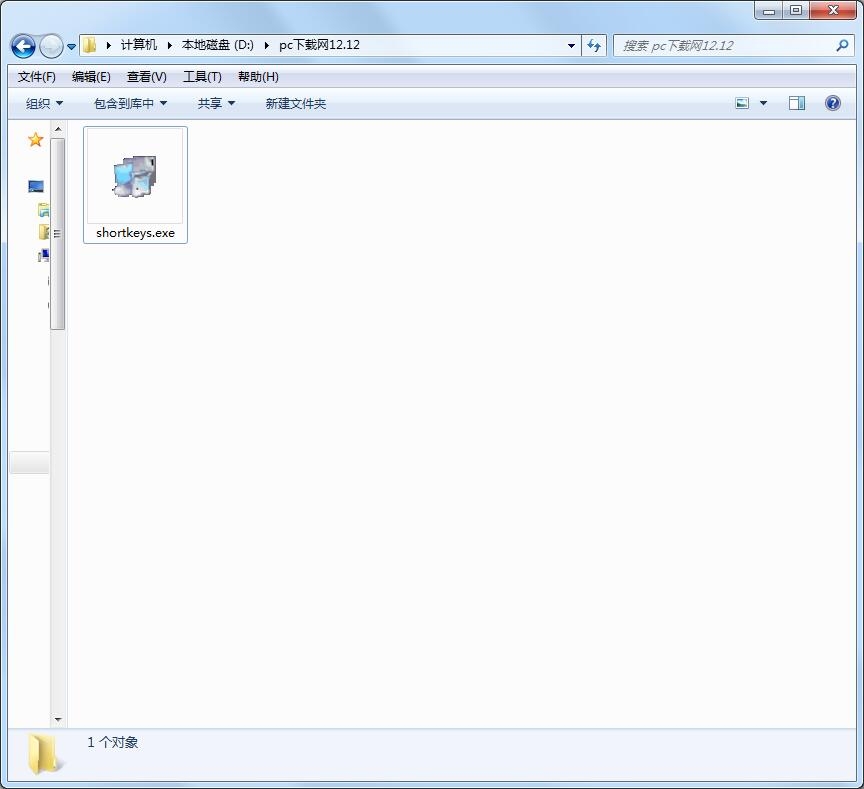Open the 工具(T) menu
Viewport: 864px width, 789px height.
(202, 77)
